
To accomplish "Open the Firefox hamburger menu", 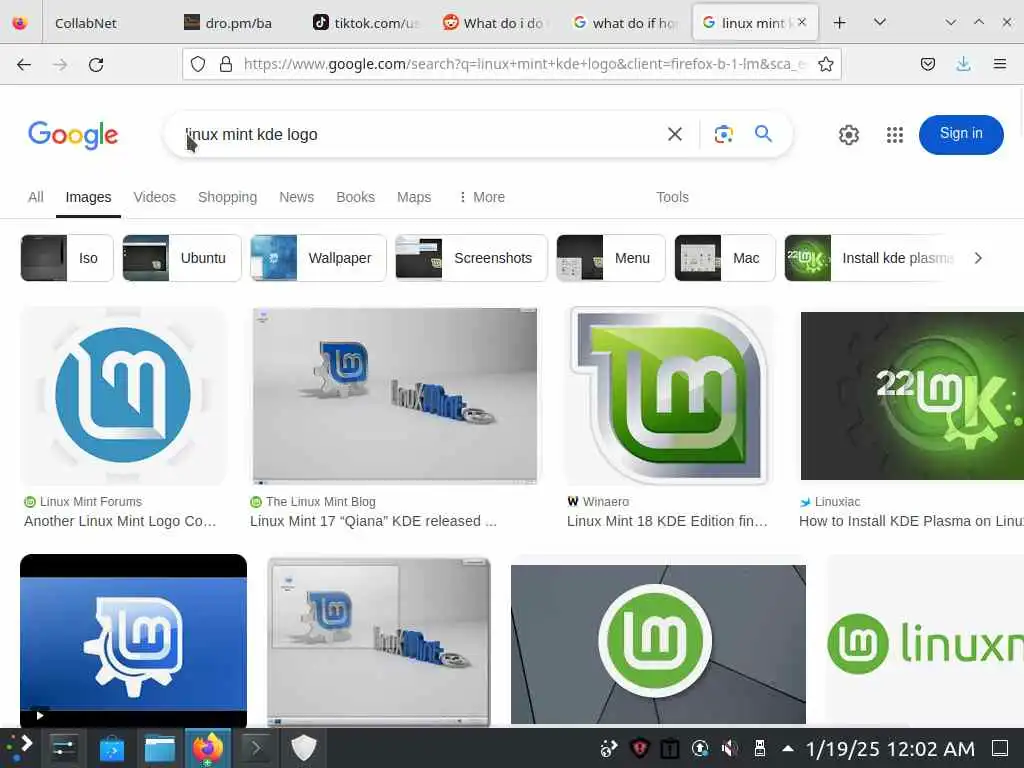I will click(999, 64).
